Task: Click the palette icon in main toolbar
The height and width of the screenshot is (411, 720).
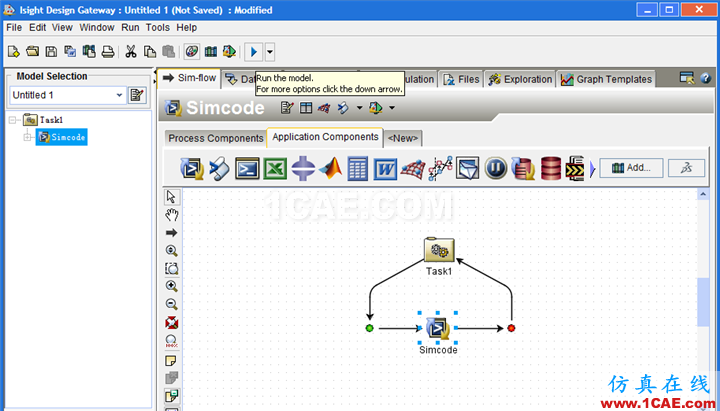Action: point(192,51)
